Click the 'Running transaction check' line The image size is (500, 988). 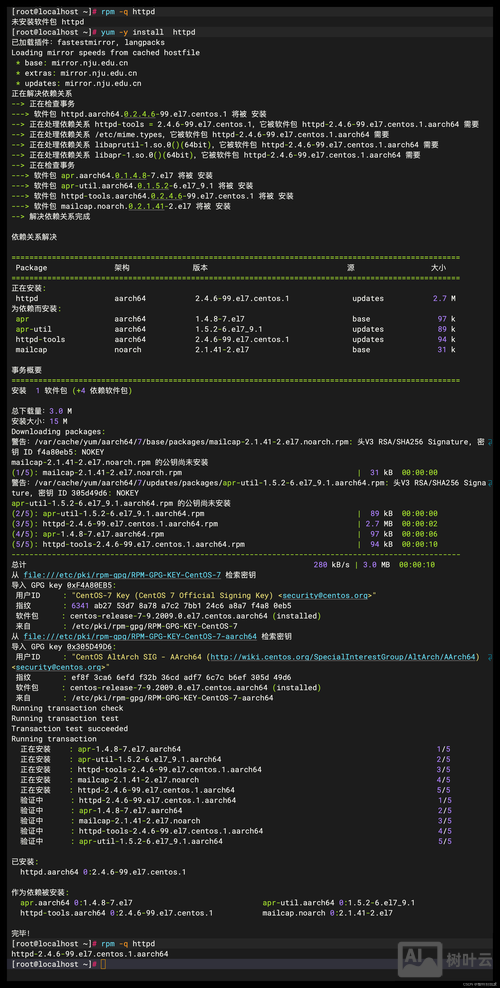point(67,708)
